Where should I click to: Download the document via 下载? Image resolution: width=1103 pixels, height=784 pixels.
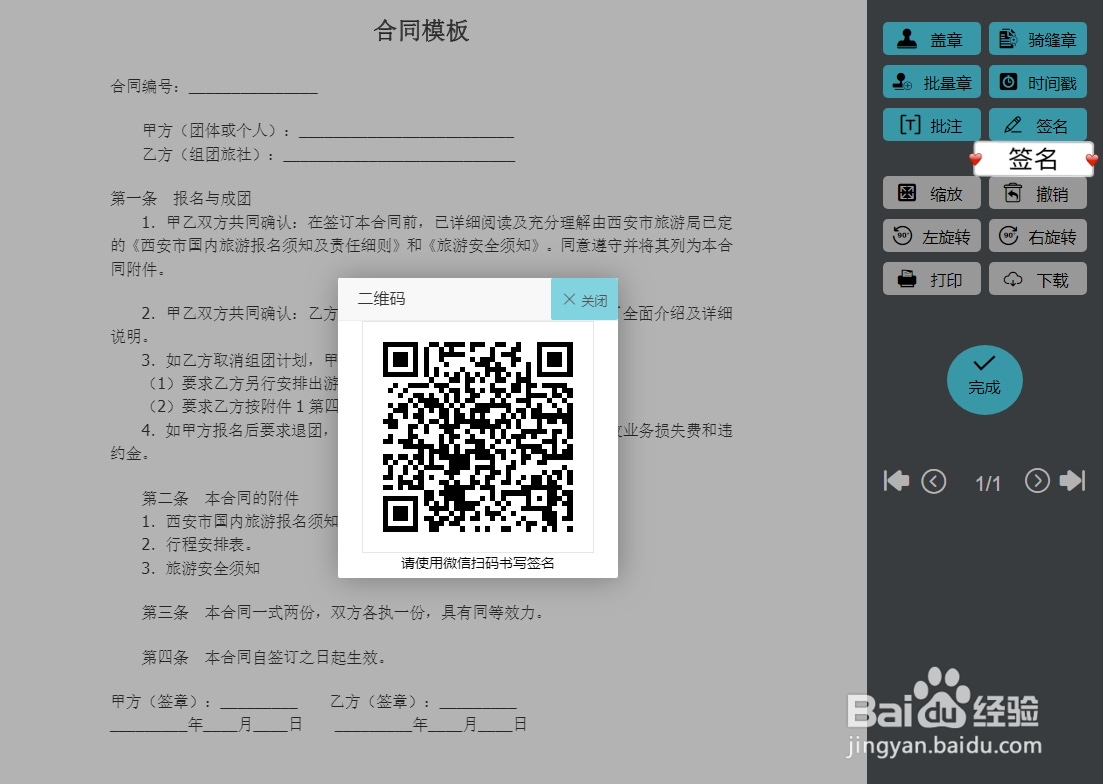click(x=1038, y=279)
